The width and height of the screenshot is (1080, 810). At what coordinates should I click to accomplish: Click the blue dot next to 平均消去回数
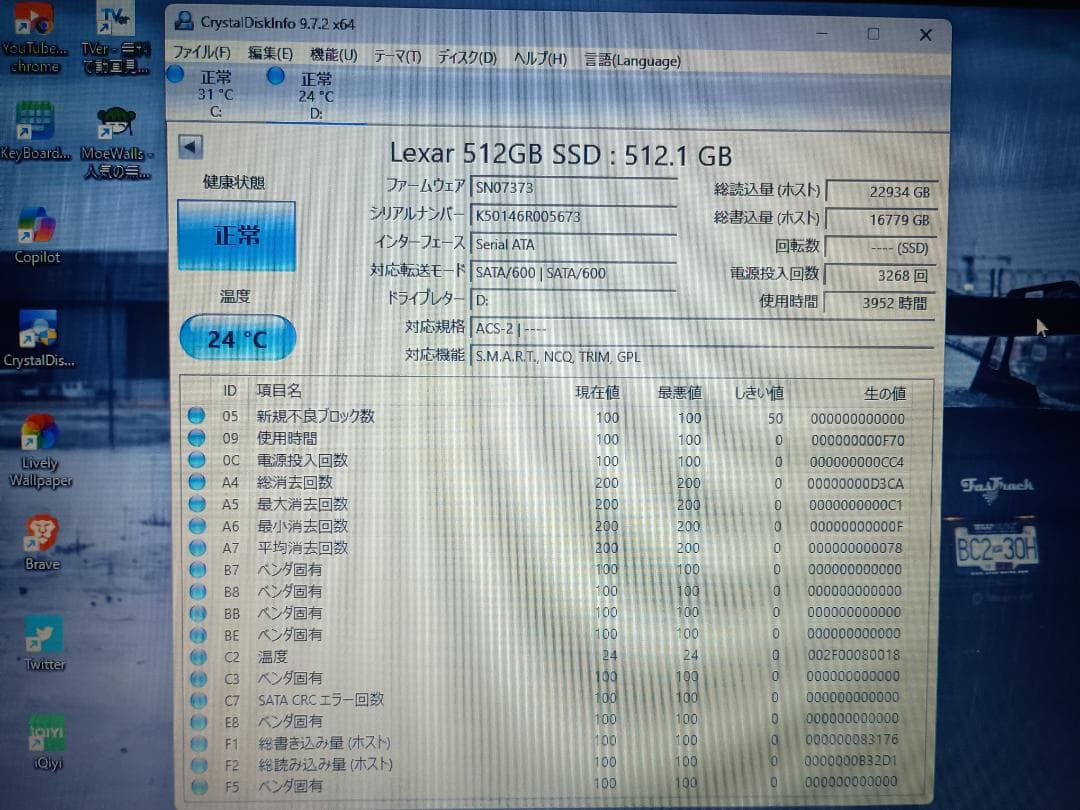pos(198,548)
